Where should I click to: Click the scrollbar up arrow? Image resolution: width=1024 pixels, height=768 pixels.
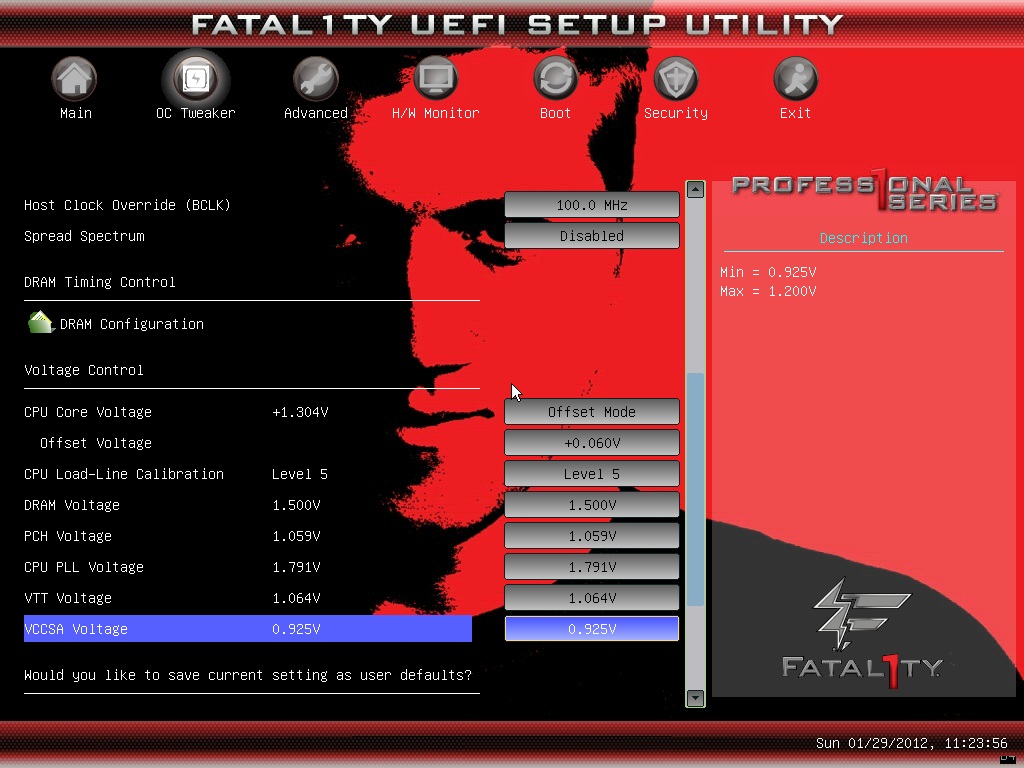pyautogui.click(x=696, y=189)
